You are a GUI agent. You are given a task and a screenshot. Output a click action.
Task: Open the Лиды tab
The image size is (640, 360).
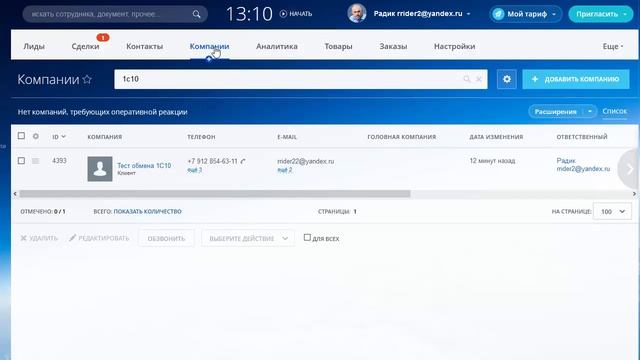click(34, 47)
